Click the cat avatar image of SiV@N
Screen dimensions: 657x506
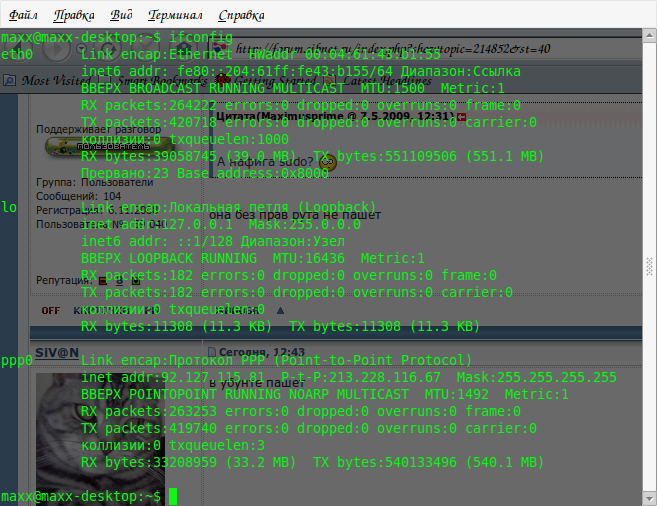pyautogui.click(x=101, y=439)
